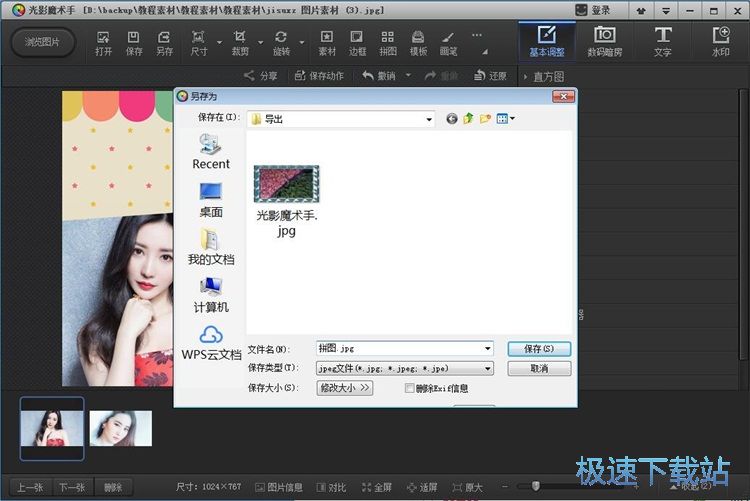Click the 分享 share button
The width and height of the screenshot is (750, 501).
pyautogui.click(x=261, y=76)
